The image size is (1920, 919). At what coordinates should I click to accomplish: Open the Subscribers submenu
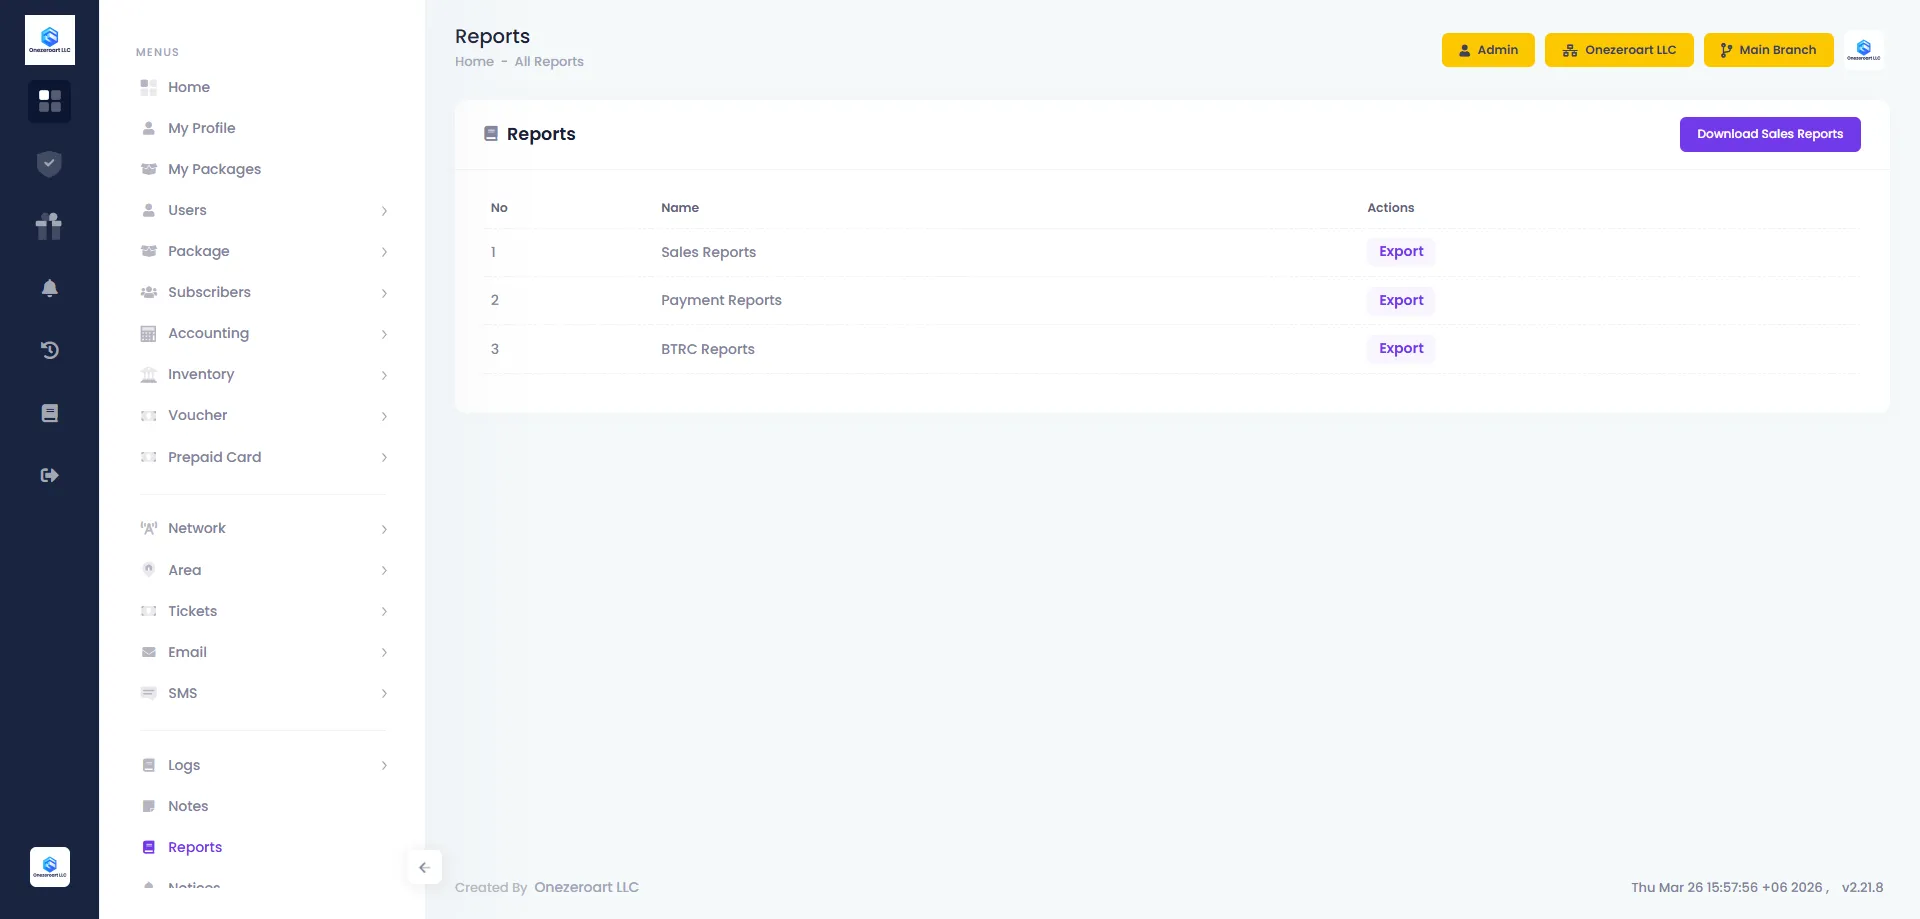pyautogui.click(x=384, y=293)
